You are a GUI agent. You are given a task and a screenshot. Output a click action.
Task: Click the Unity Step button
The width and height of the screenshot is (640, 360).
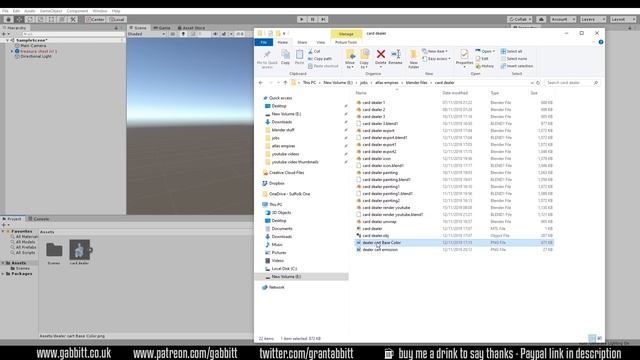(323, 19)
